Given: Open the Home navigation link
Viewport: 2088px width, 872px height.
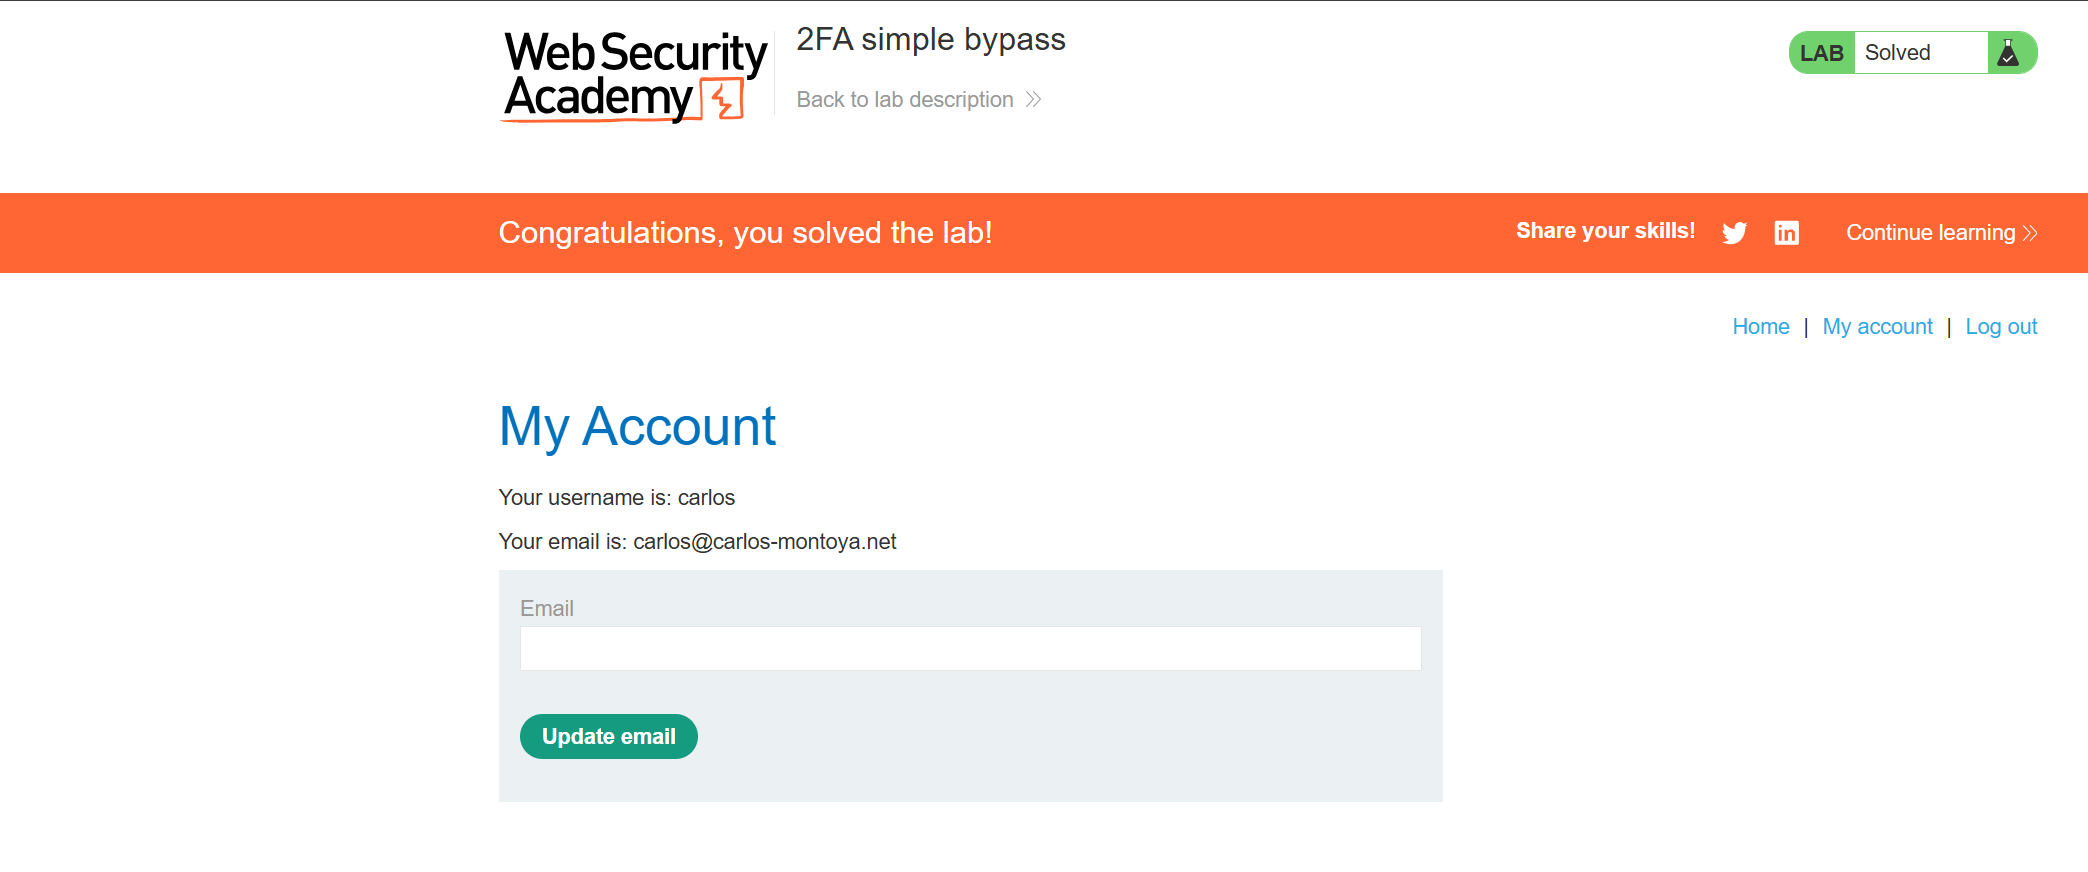Looking at the screenshot, I should pyautogui.click(x=1760, y=327).
